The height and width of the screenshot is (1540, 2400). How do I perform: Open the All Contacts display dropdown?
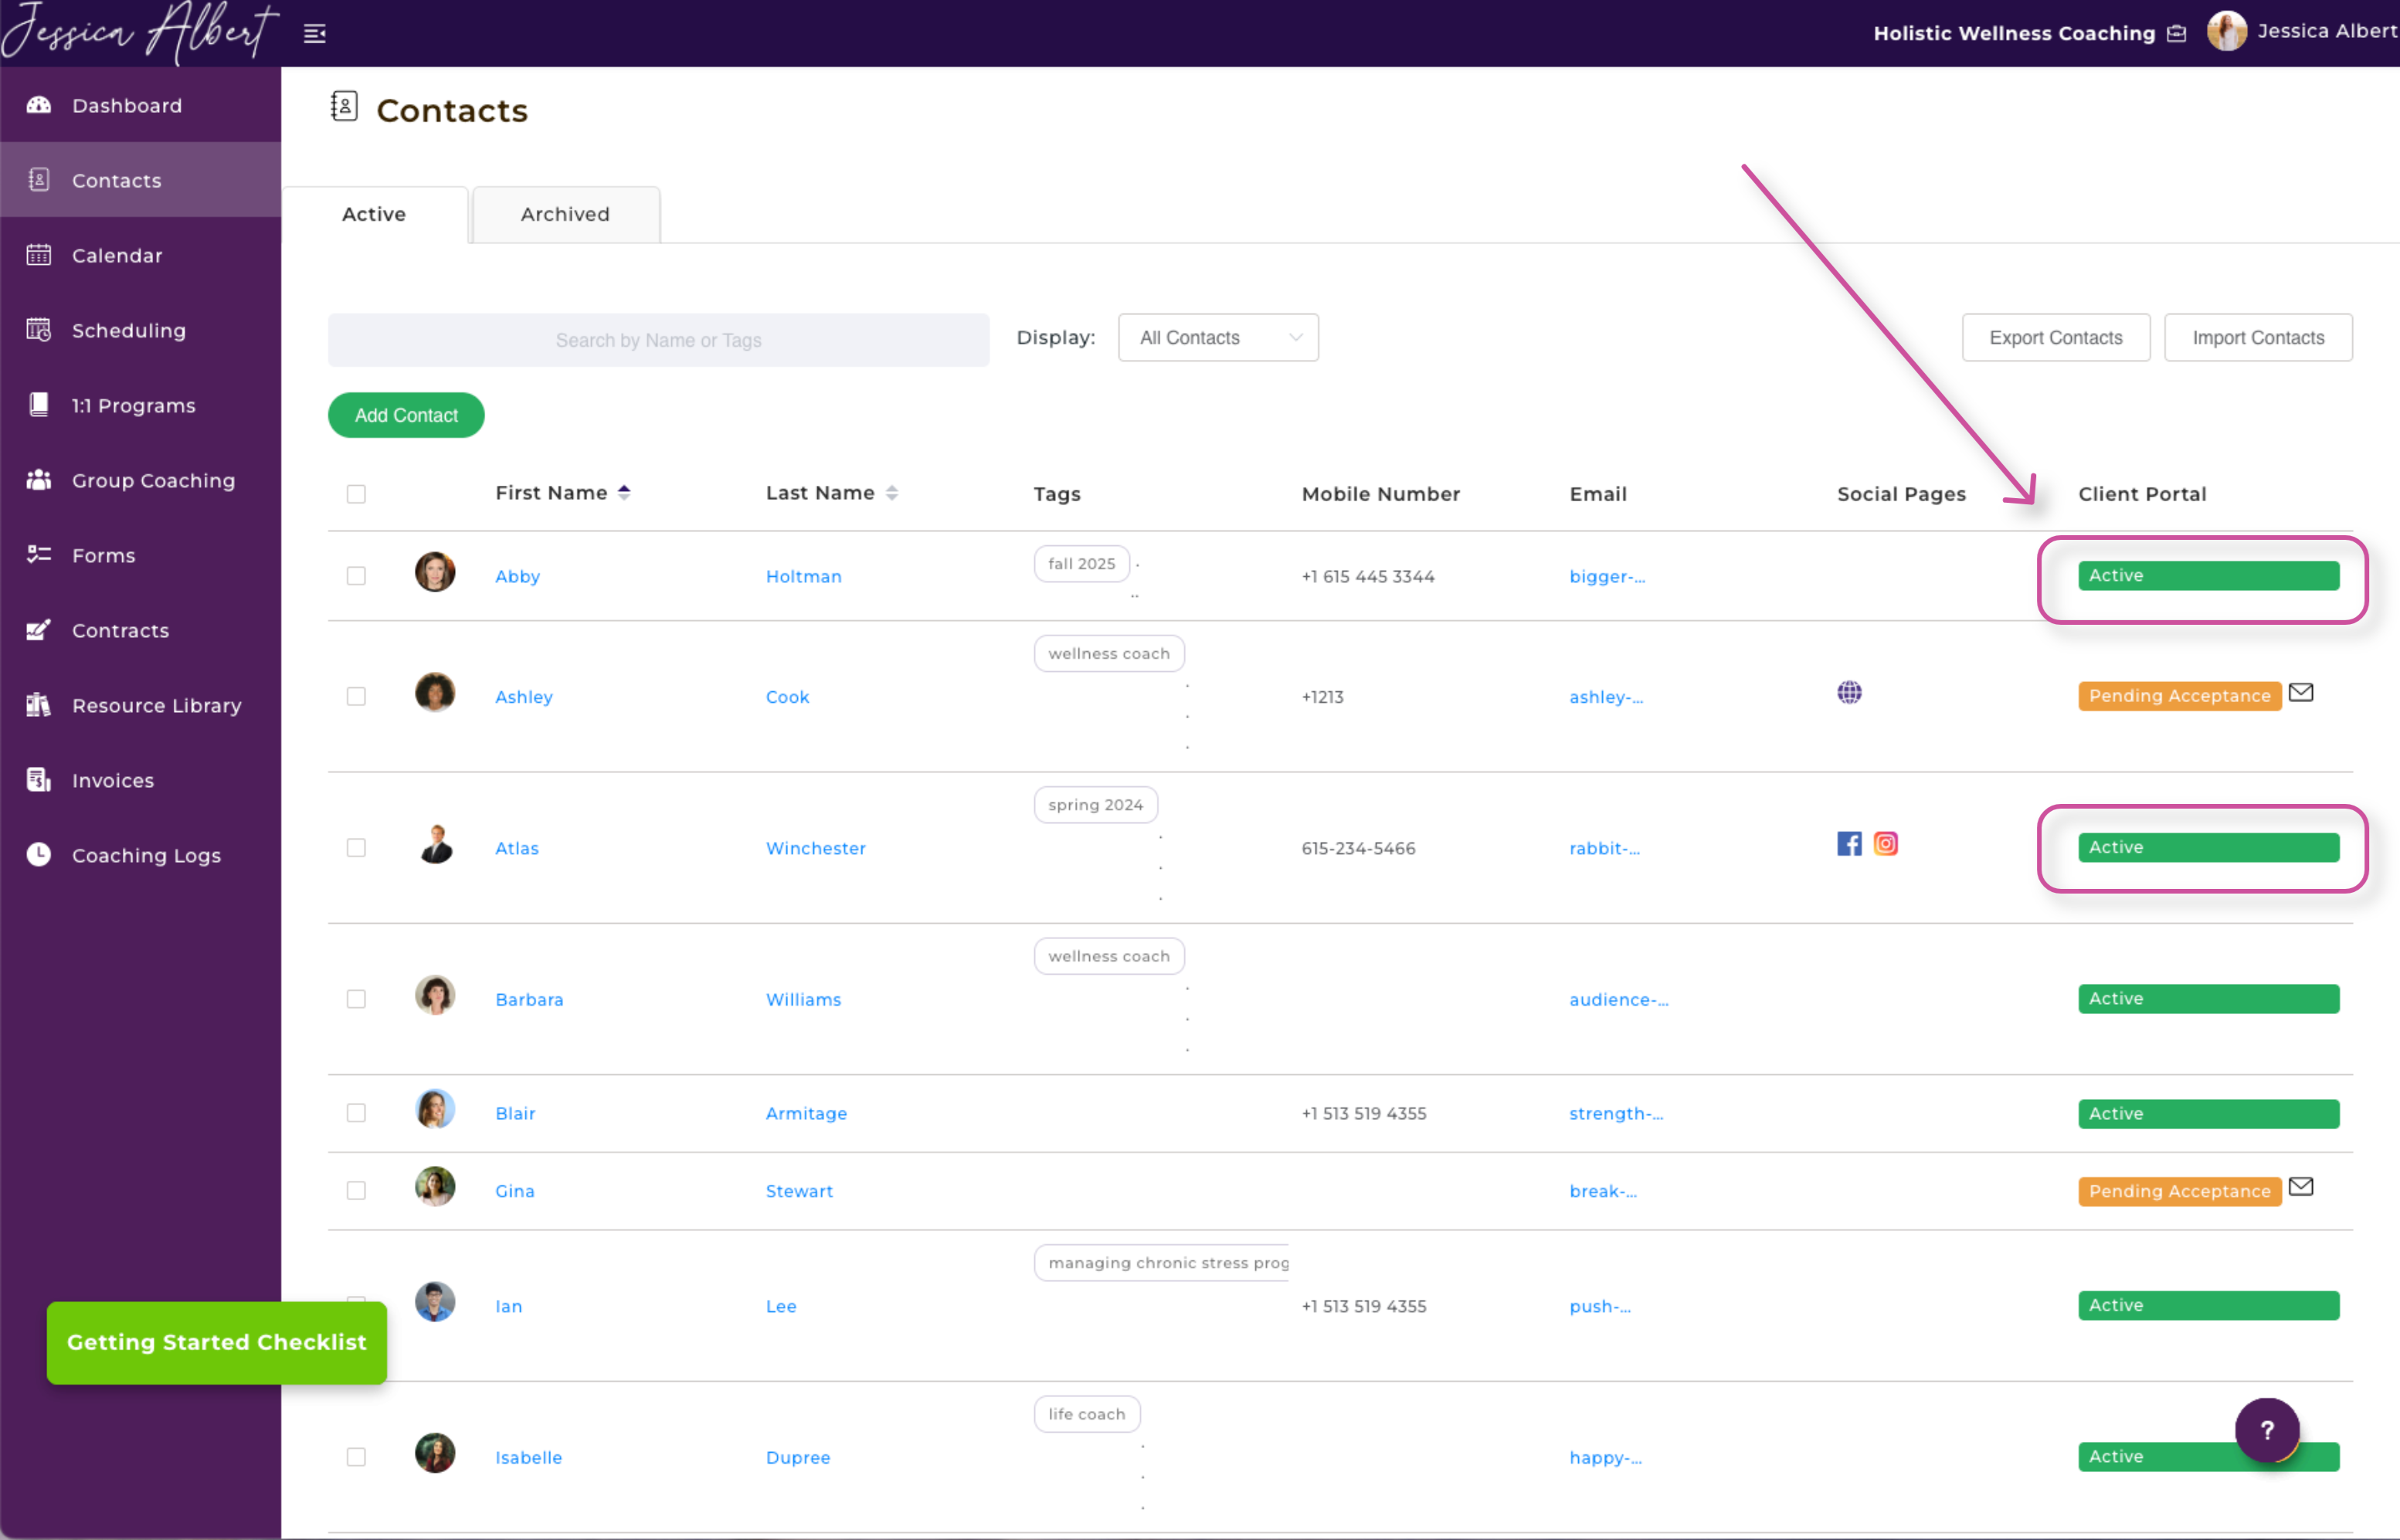pos(1218,338)
